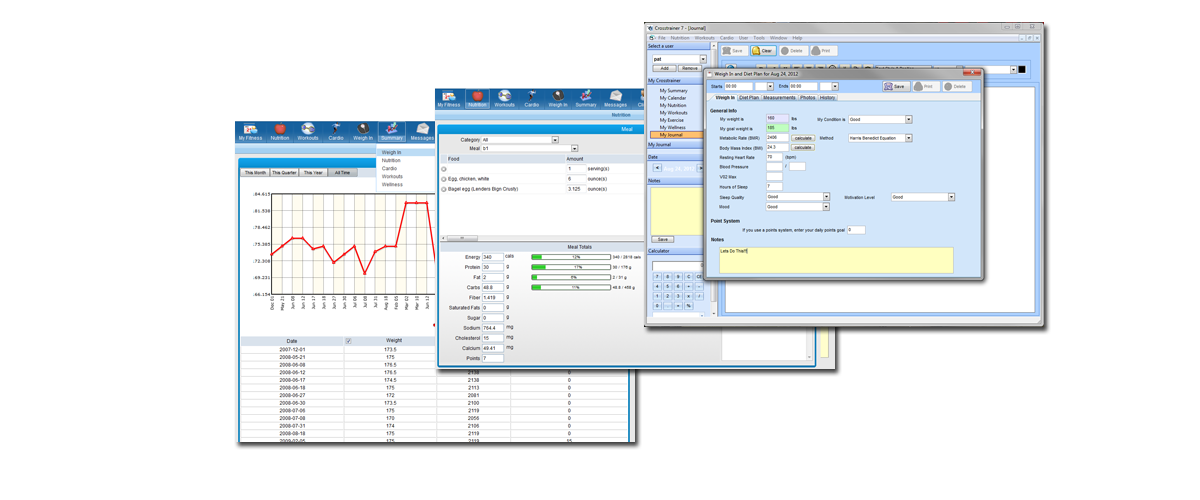
Task: Open the Method dropdown Harris Benedict Equation
Action: point(909,138)
